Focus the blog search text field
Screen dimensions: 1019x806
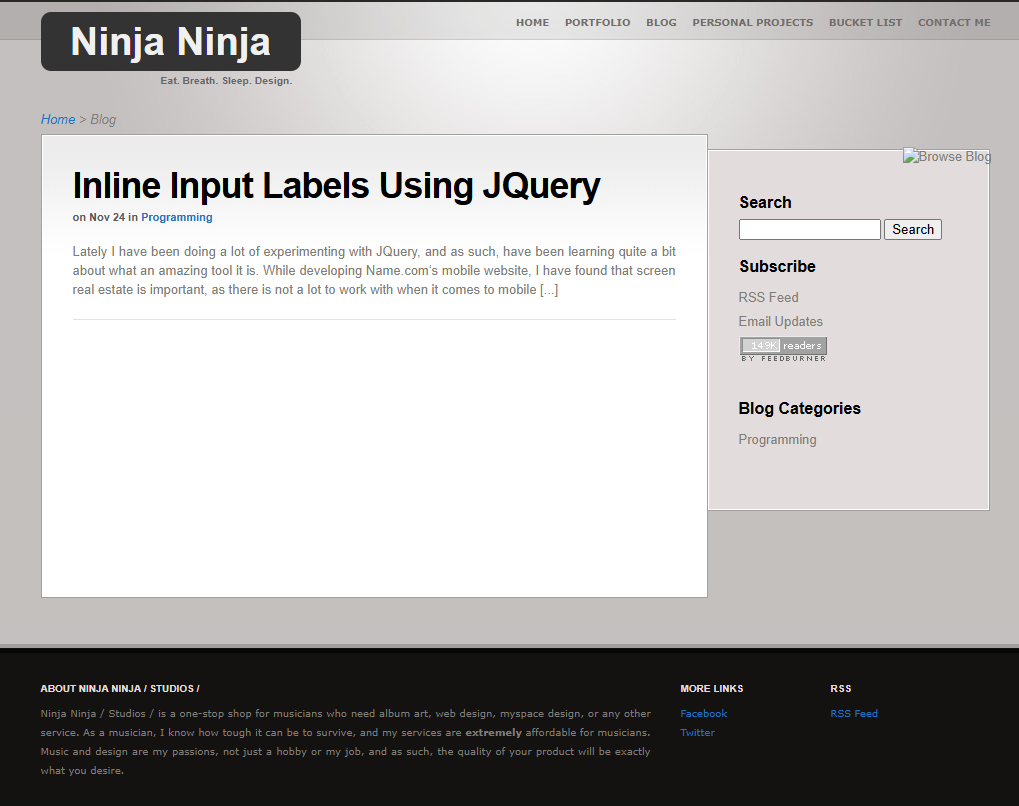point(810,229)
